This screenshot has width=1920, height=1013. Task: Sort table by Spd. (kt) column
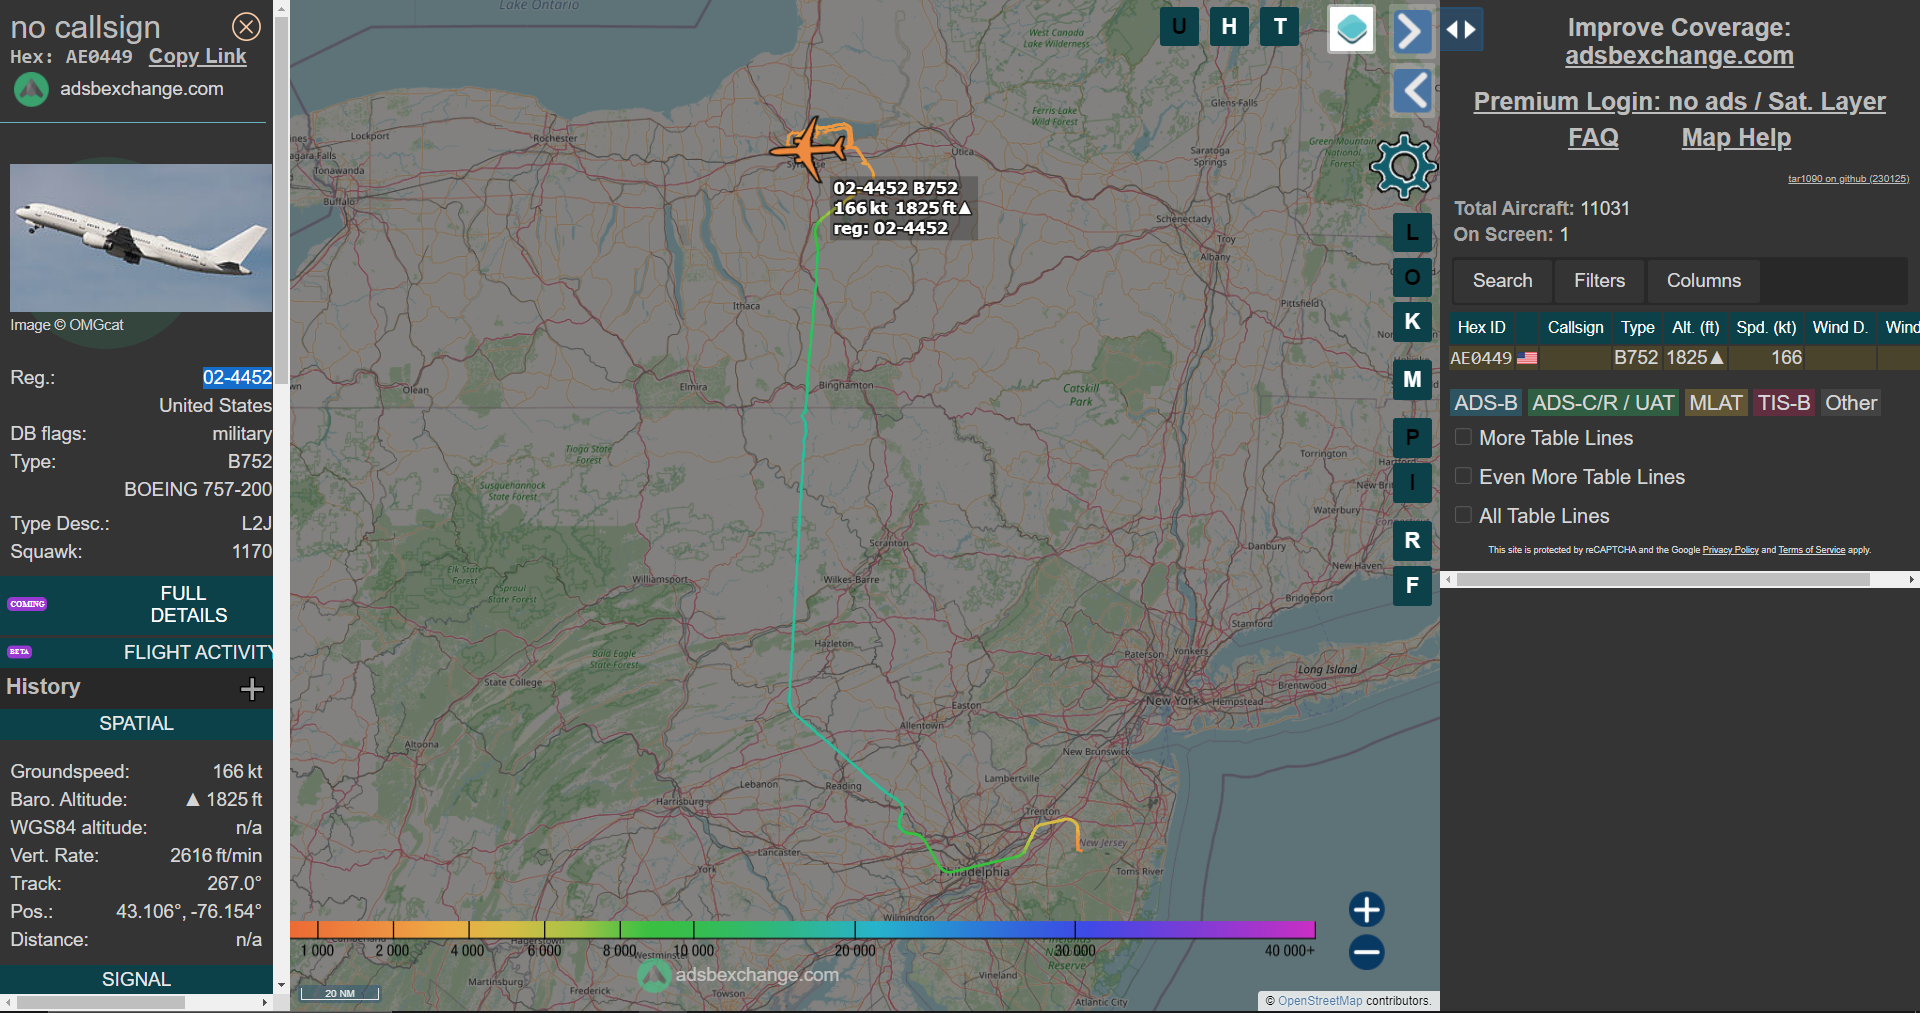(x=1766, y=327)
